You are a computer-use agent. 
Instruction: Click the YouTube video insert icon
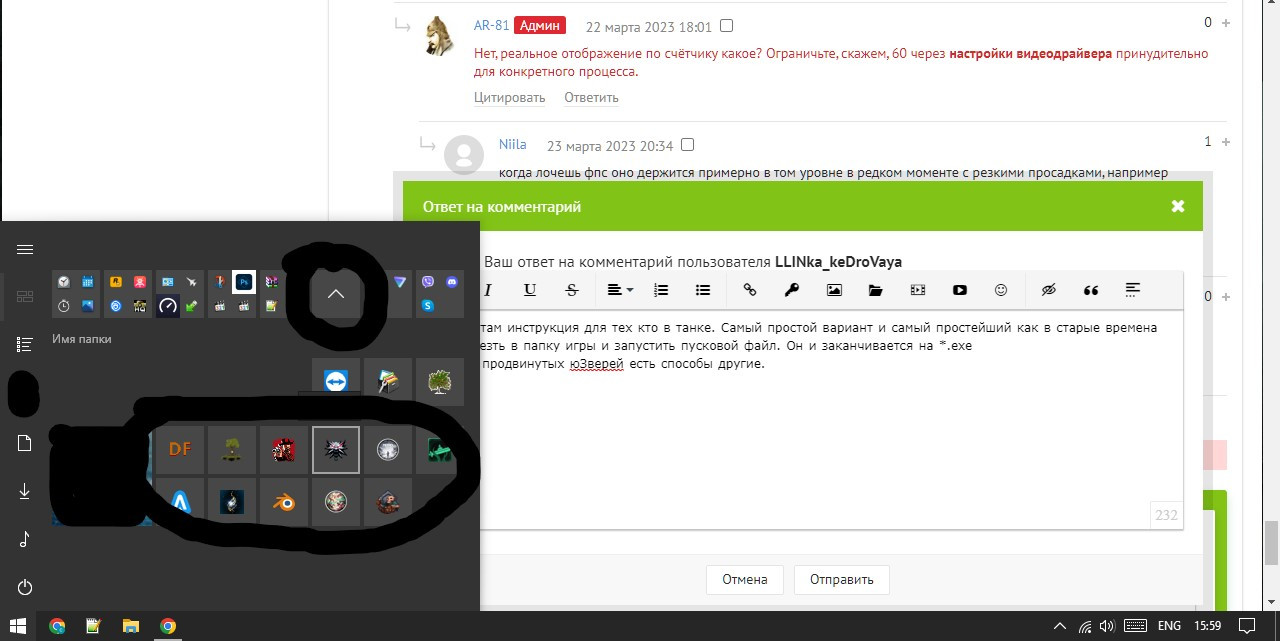pyautogui.click(x=960, y=290)
